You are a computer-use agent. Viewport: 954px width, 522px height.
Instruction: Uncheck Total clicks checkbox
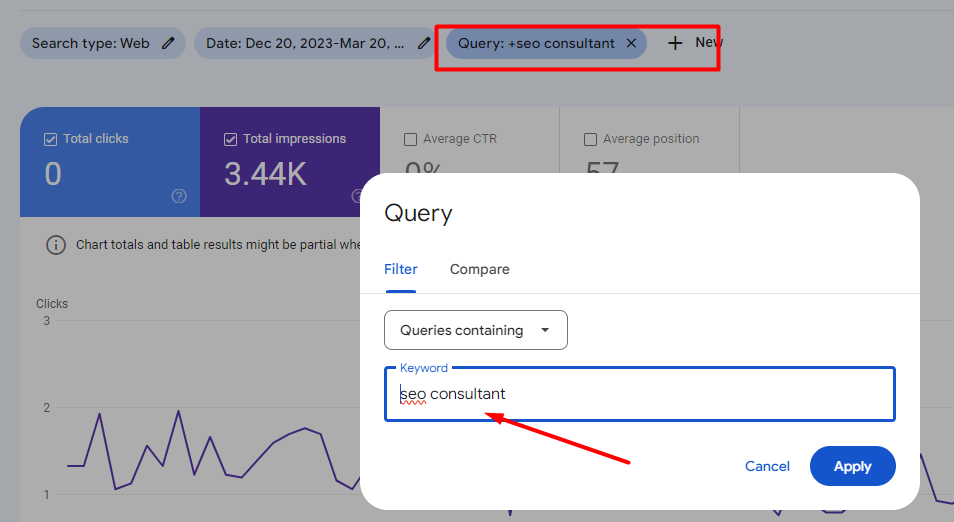[x=50, y=139]
